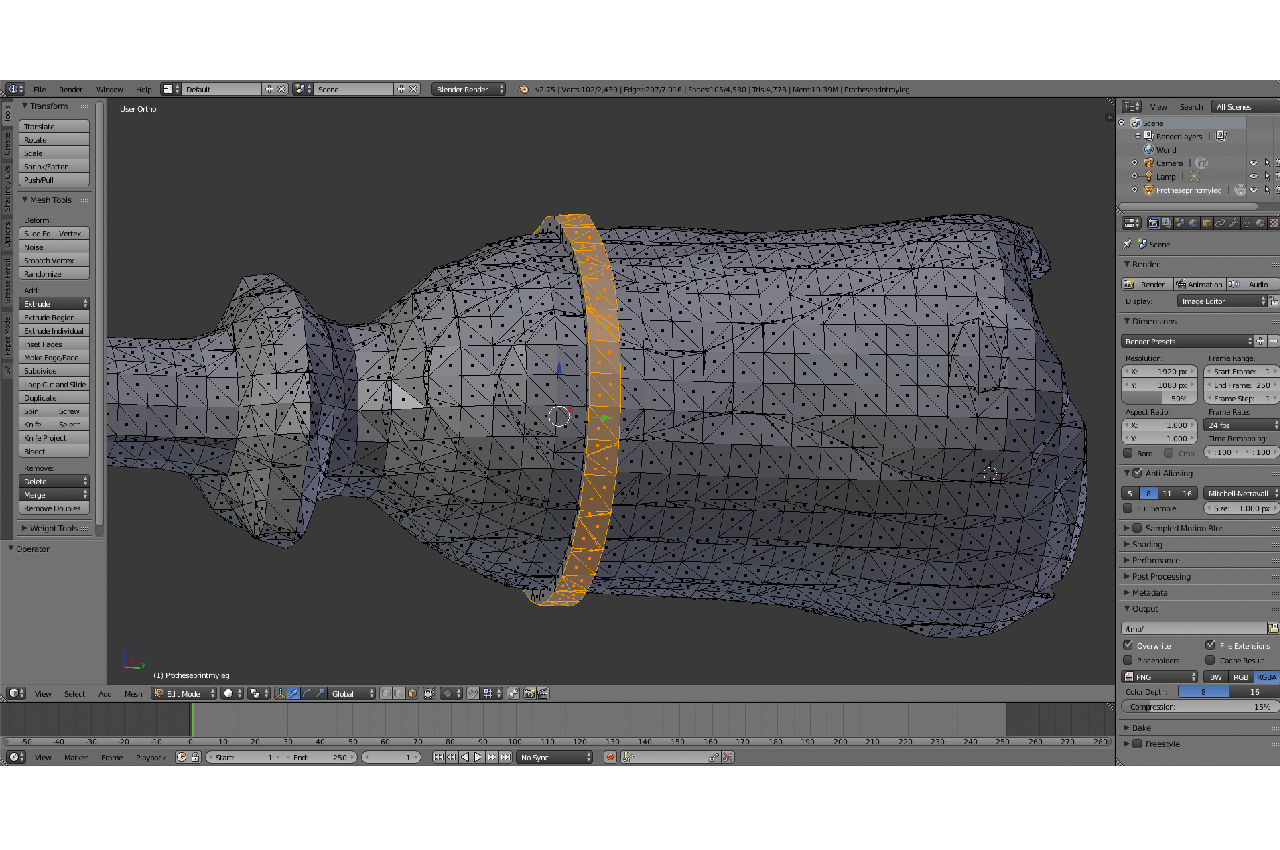Open the Window menu
1280x850 pixels.
coord(109,89)
